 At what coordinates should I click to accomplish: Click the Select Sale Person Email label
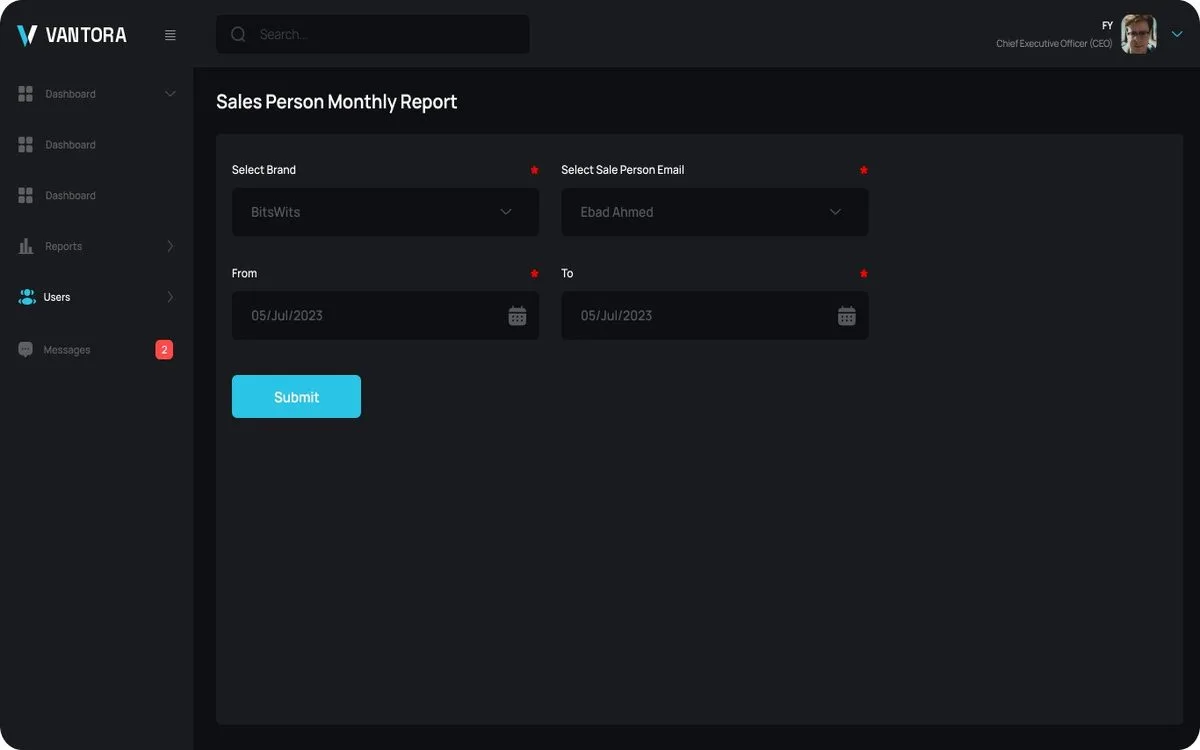[623, 170]
